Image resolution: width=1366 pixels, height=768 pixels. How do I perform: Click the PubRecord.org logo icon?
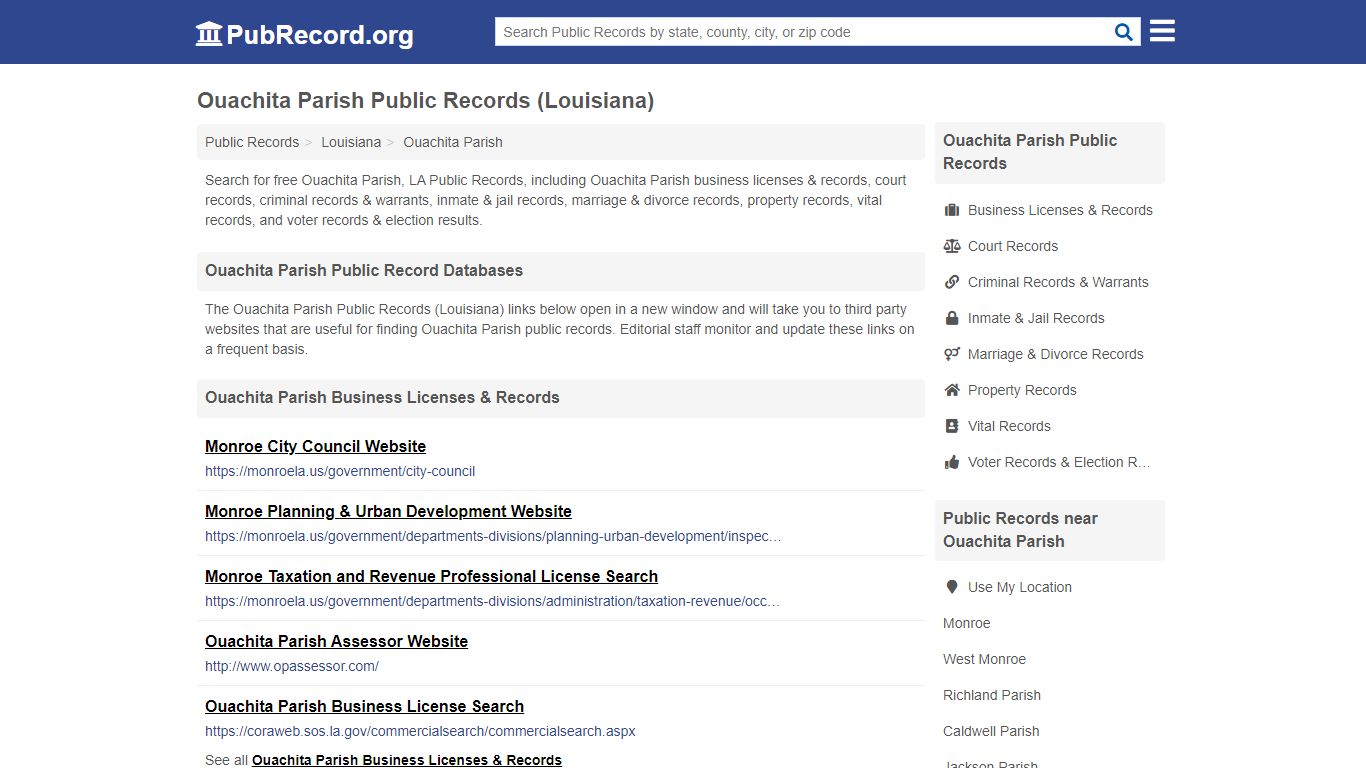[x=209, y=34]
